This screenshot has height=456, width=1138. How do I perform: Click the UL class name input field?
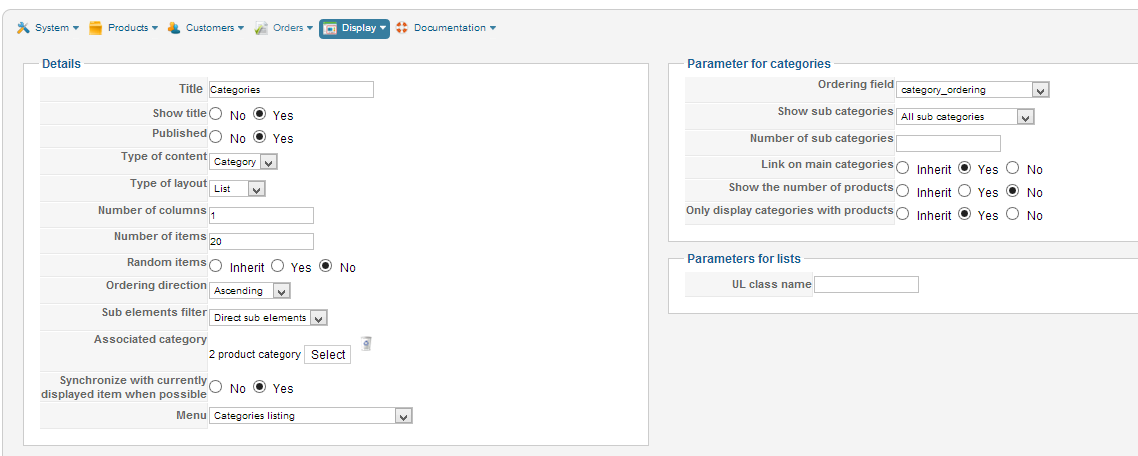866,285
